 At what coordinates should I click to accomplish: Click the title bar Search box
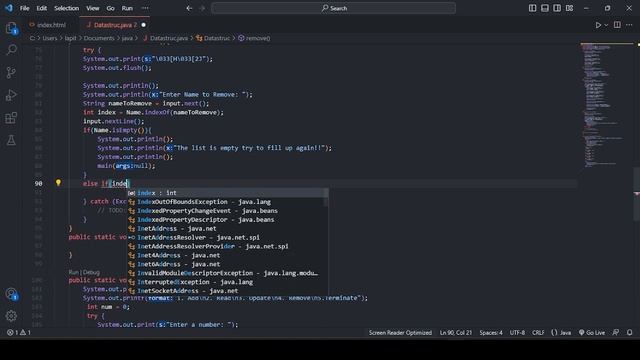click(x=333, y=8)
